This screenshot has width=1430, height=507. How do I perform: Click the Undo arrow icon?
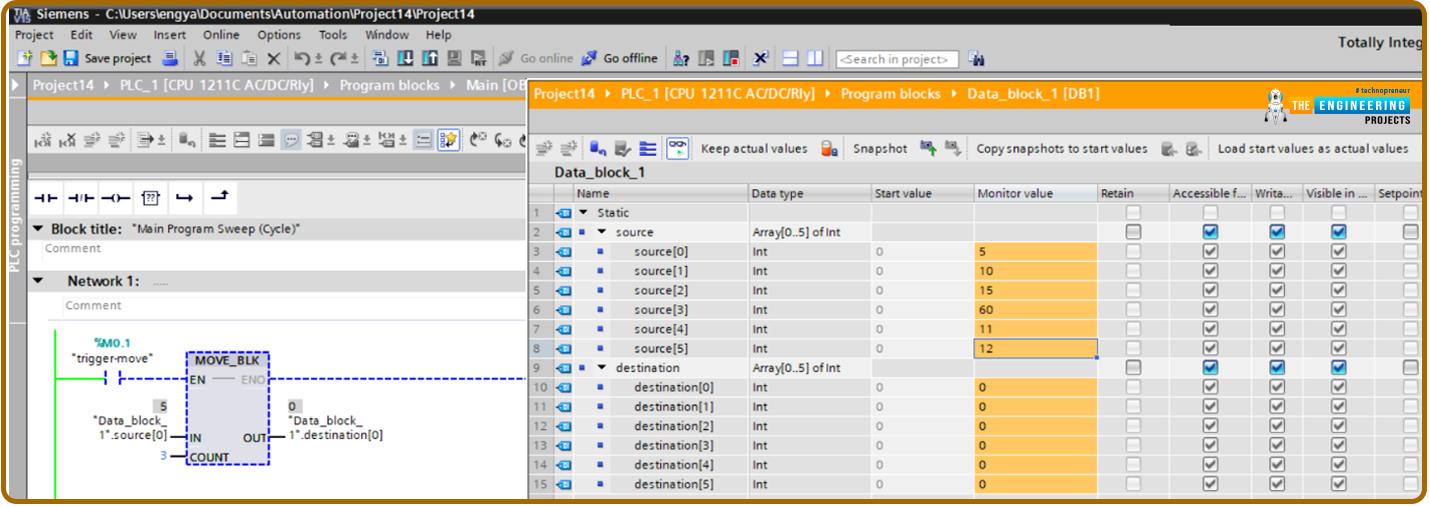pyautogui.click(x=301, y=58)
